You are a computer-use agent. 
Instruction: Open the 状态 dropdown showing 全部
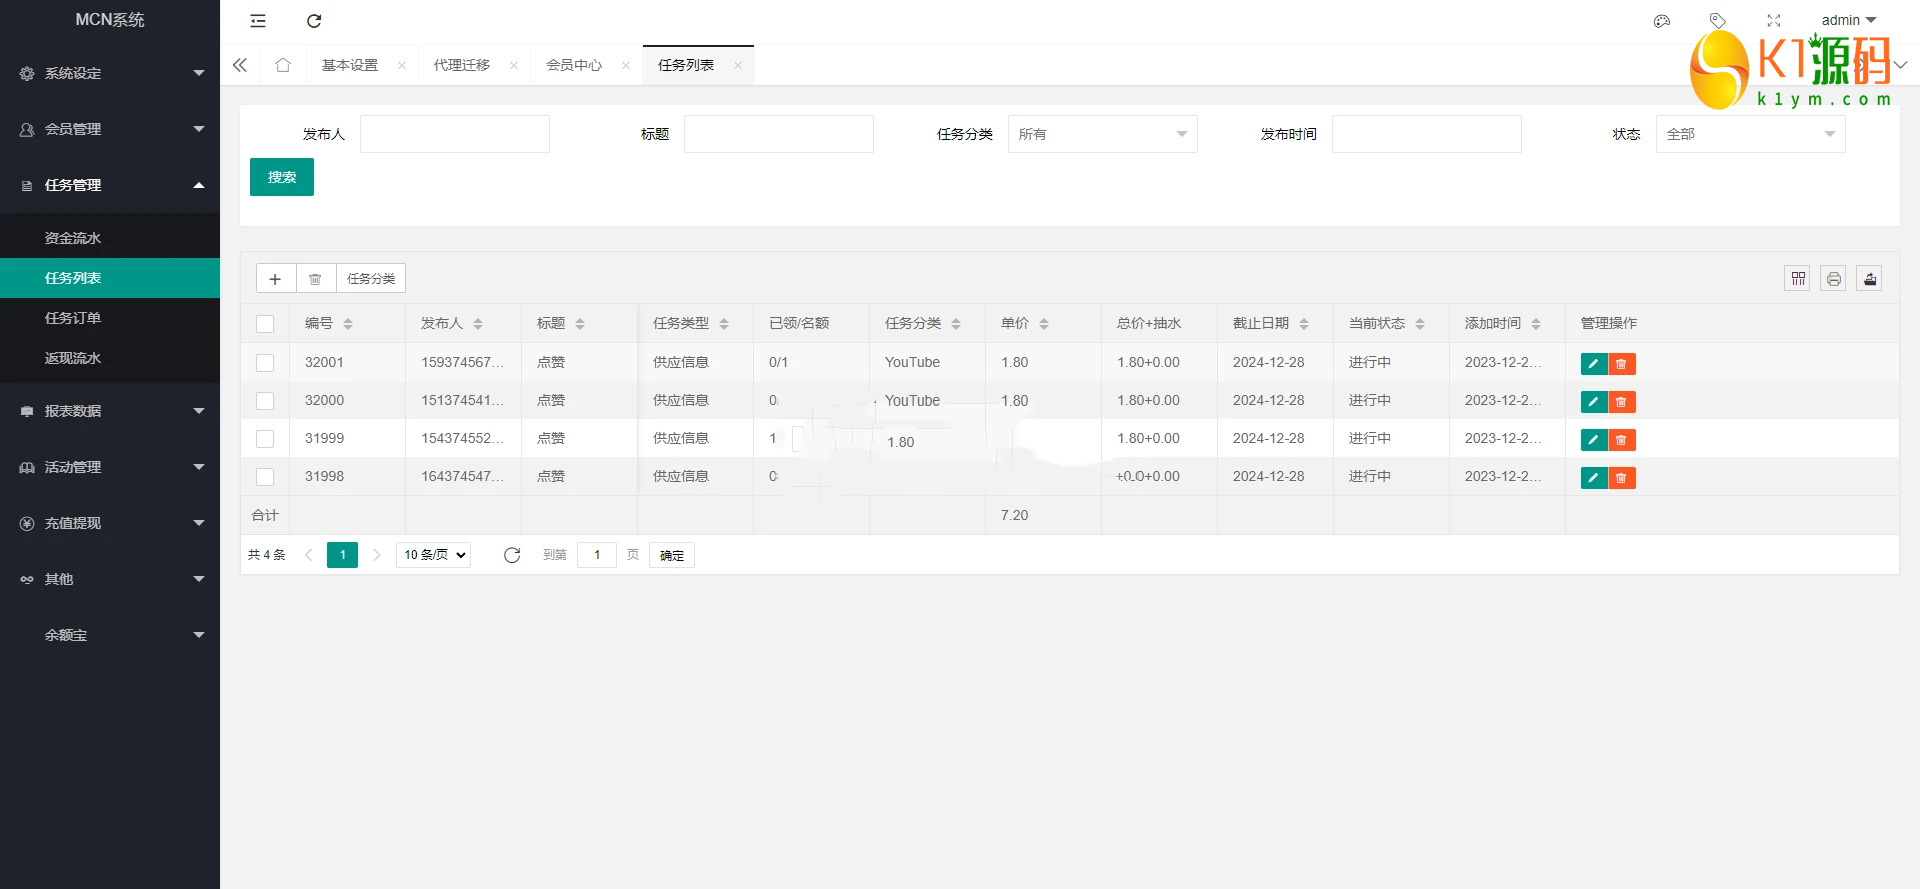(1750, 134)
